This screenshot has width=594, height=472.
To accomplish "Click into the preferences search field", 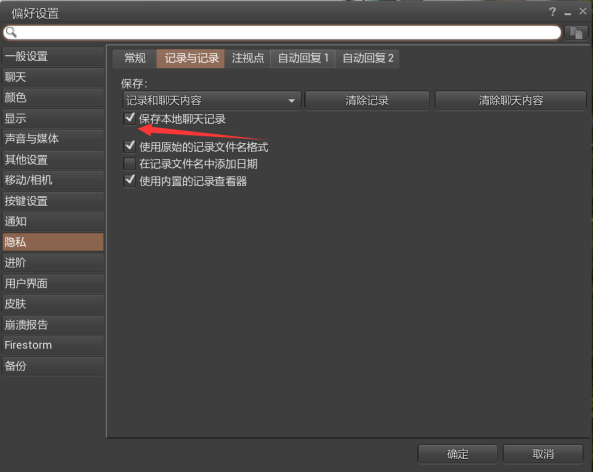I will click(282, 33).
